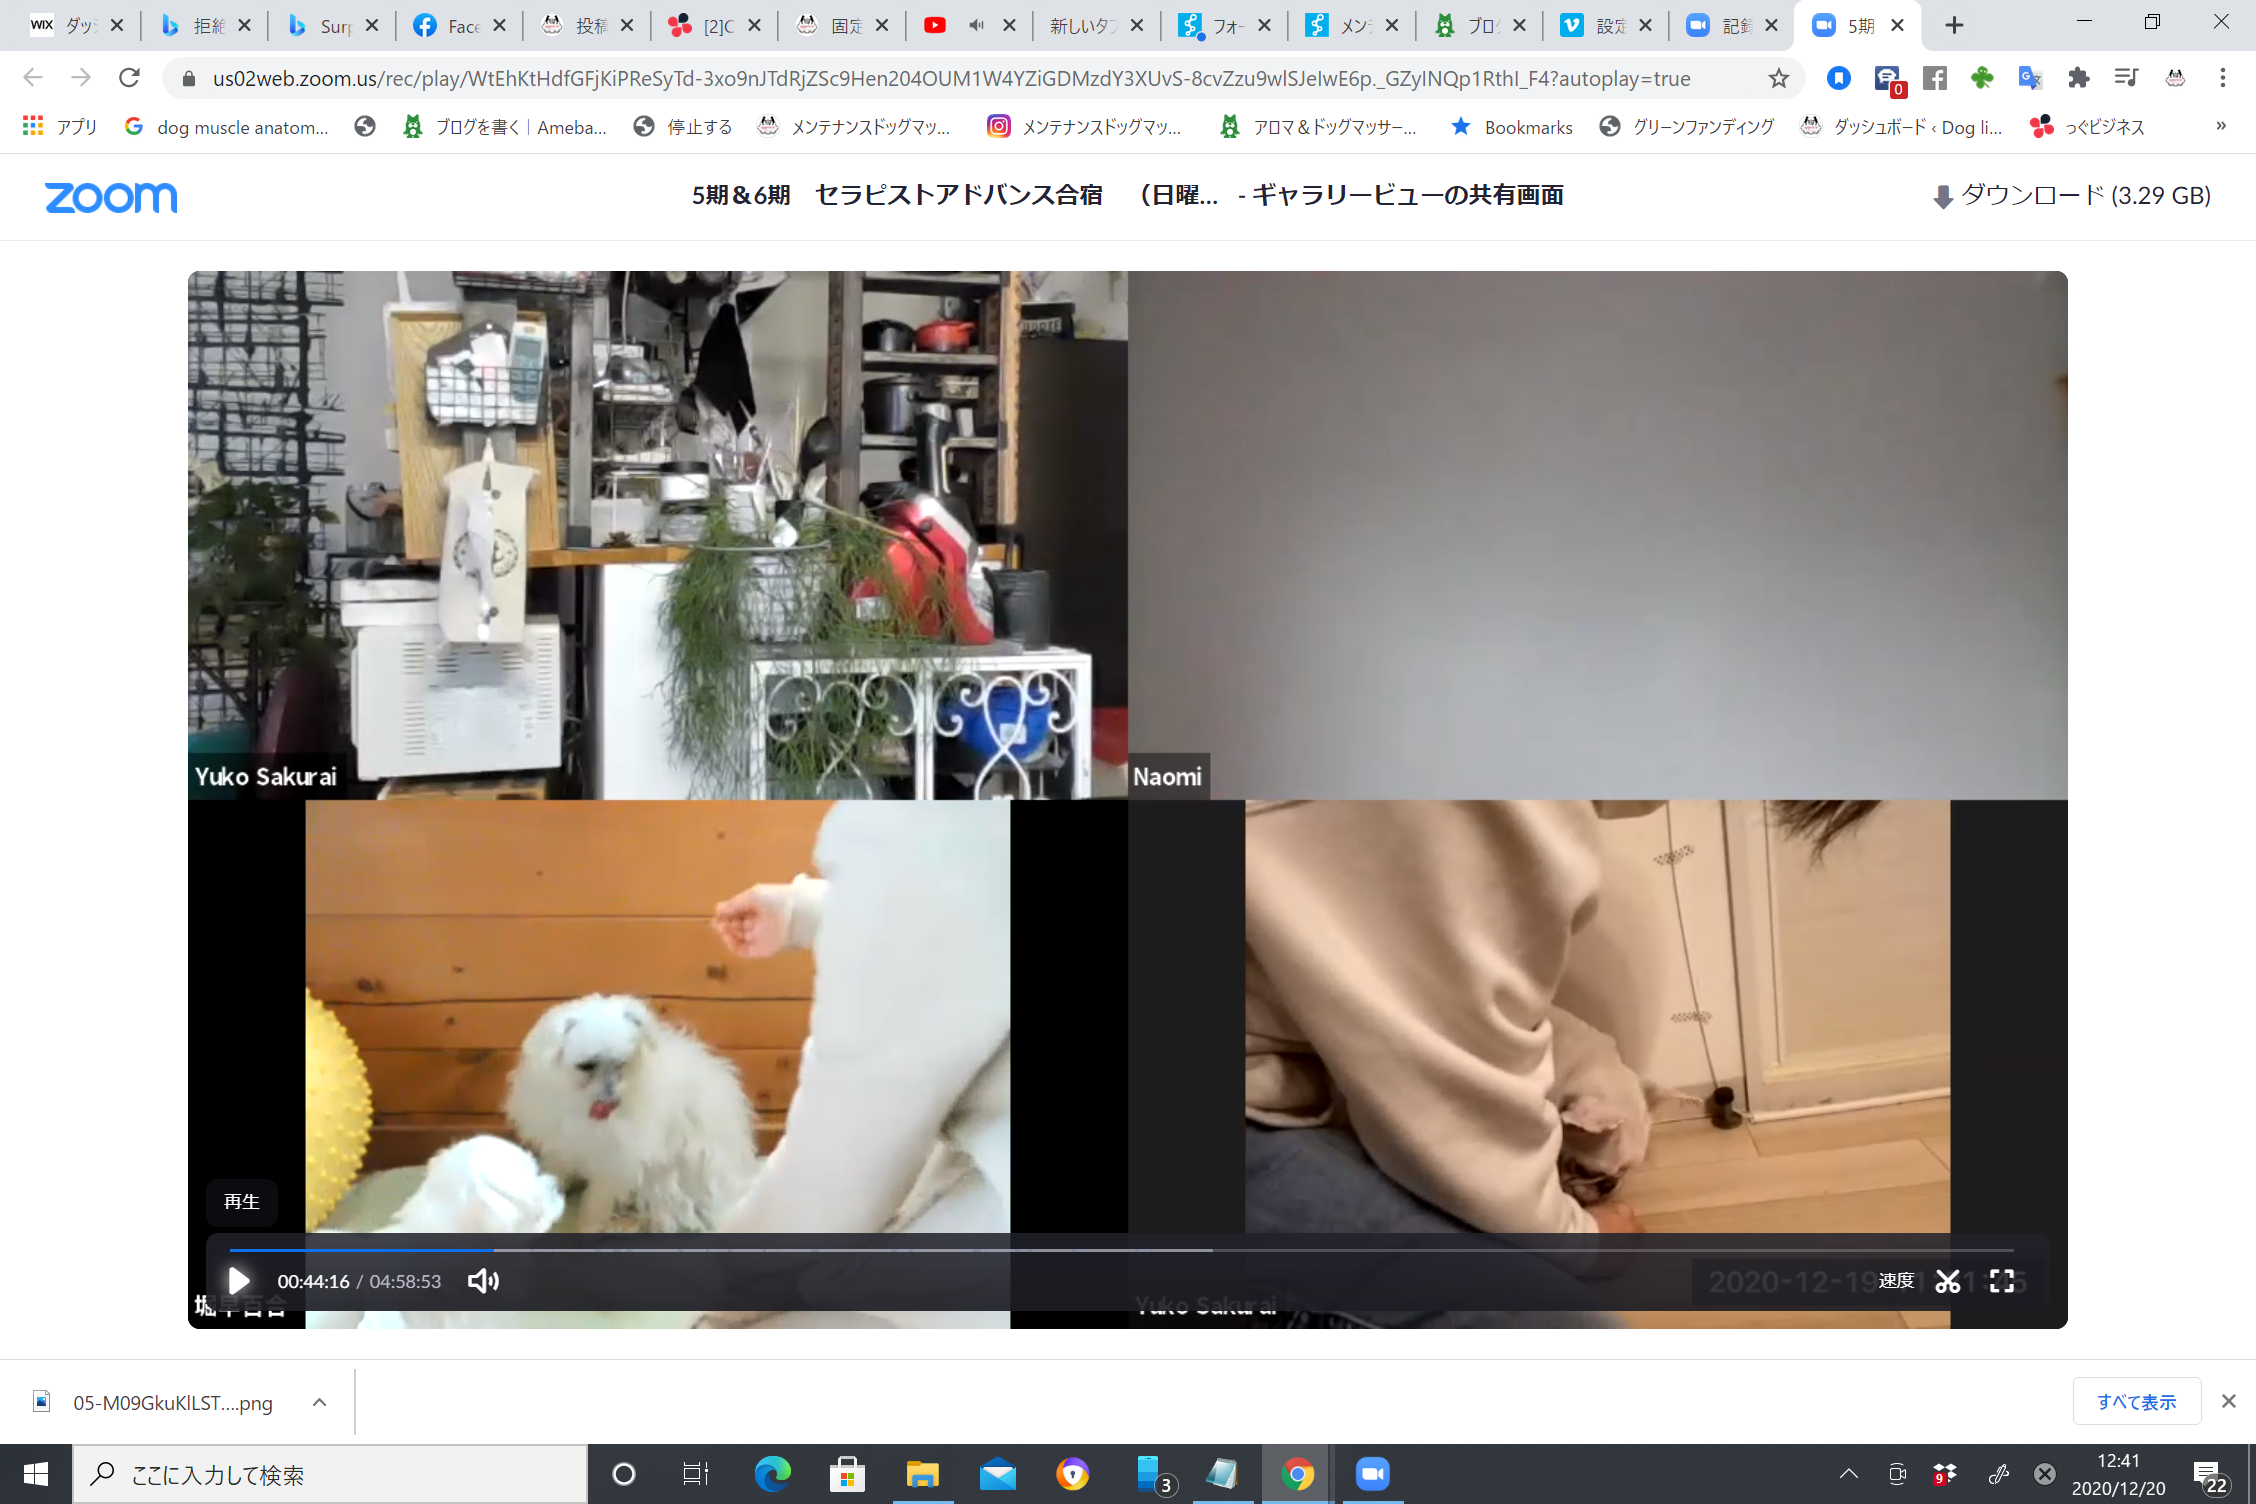The image size is (2256, 1504).
Task: Go back to previous page
Action: click(33, 78)
